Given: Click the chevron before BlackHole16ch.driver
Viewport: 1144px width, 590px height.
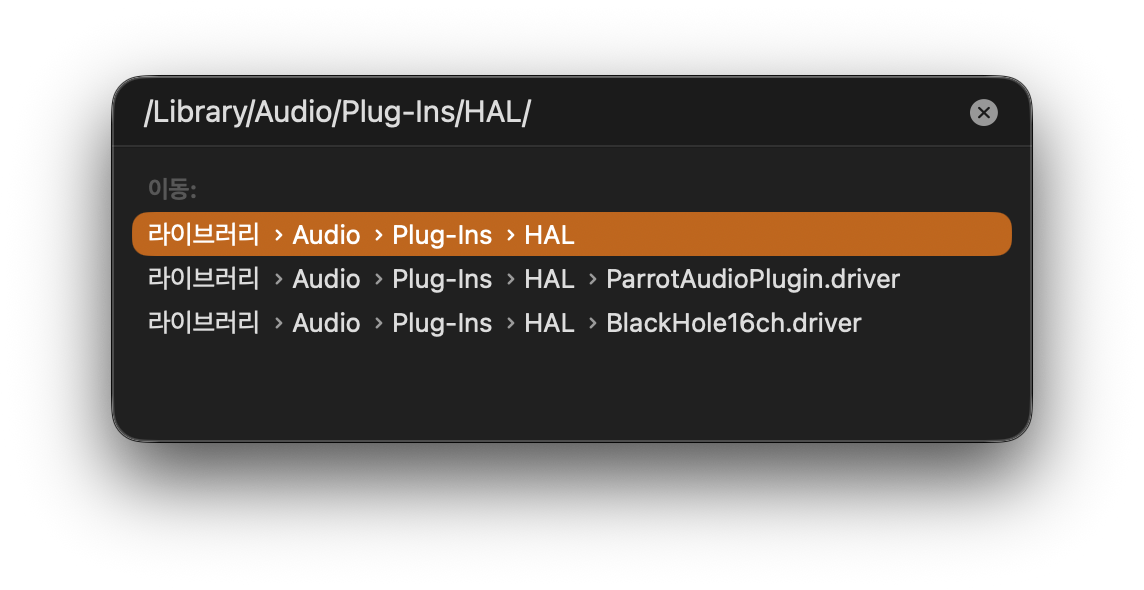Looking at the screenshot, I should pyautogui.click(x=591, y=323).
